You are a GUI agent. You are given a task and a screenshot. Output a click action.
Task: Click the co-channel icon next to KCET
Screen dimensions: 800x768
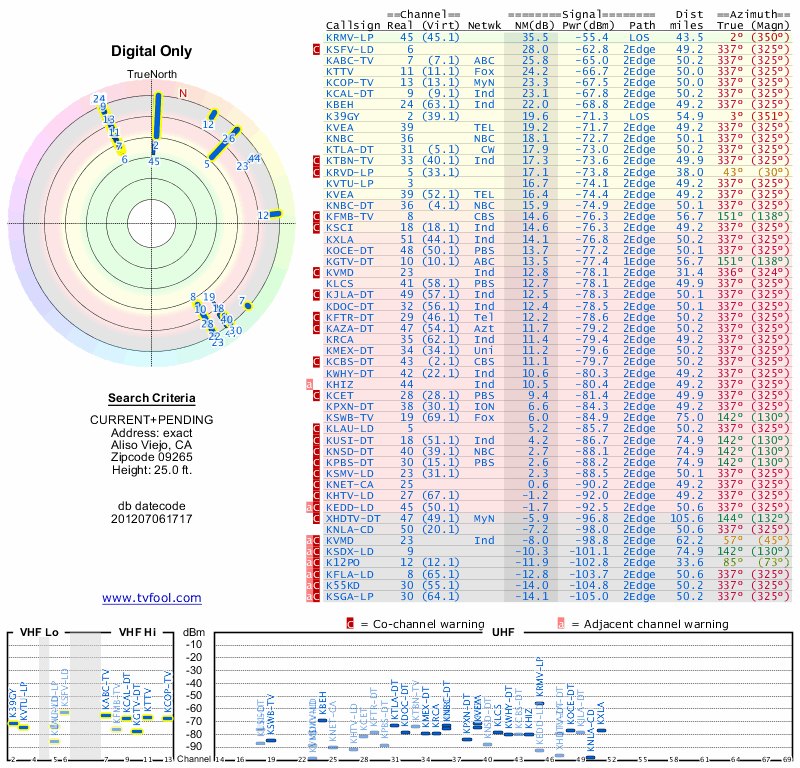coord(316,395)
